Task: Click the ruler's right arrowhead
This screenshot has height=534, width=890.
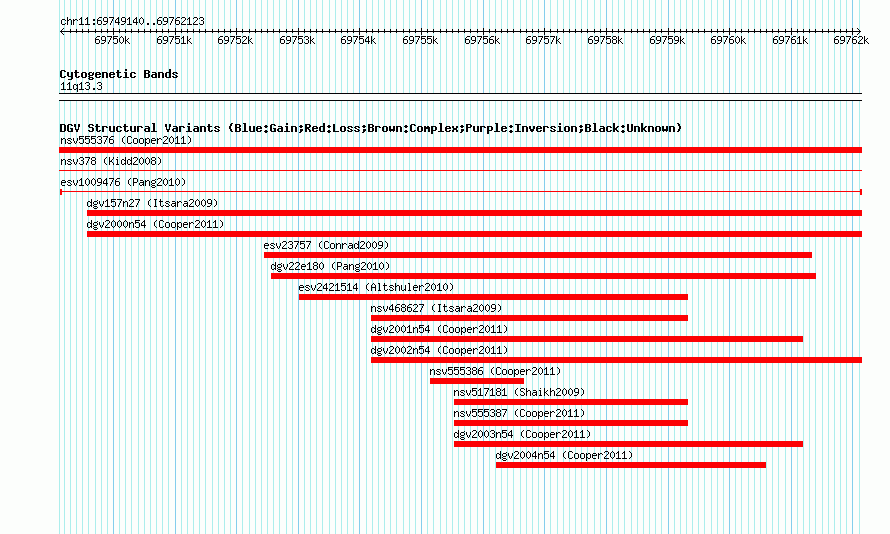Action: tap(859, 31)
